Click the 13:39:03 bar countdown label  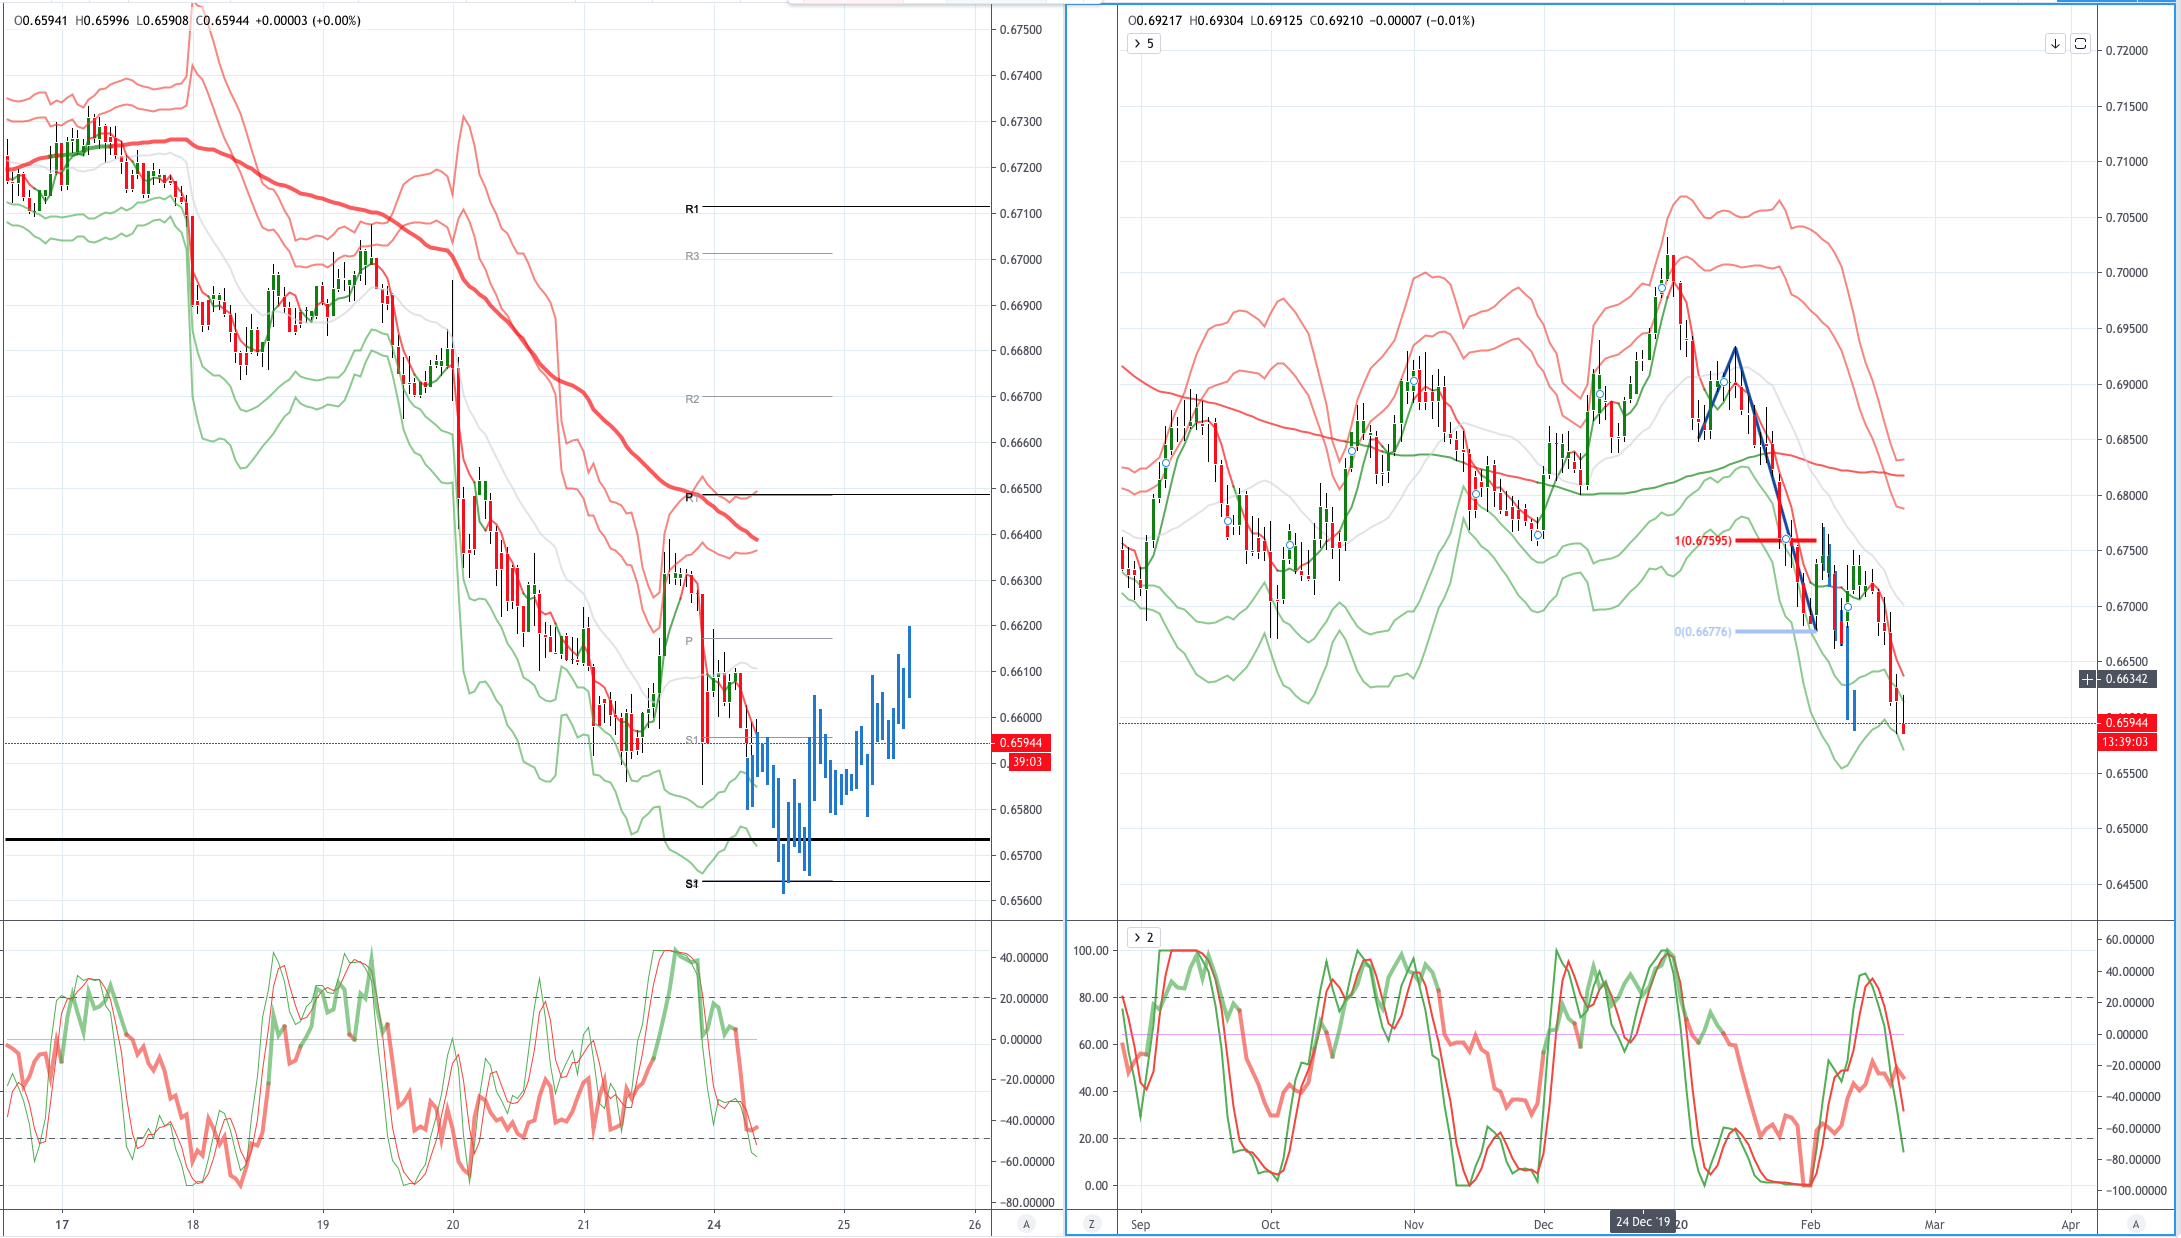coord(2125,742)
